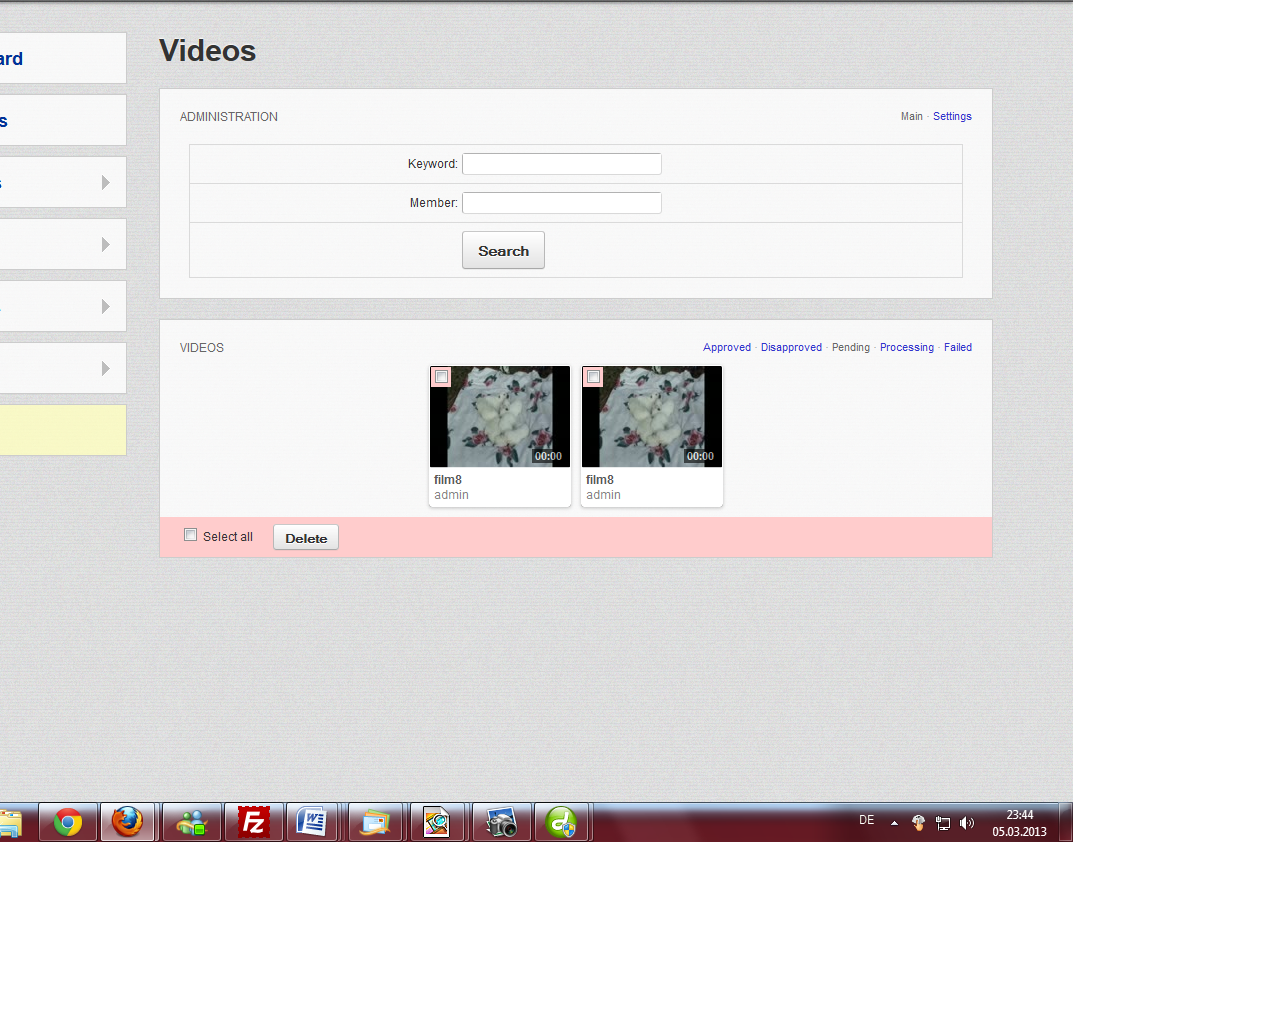This screenshot has width=1280, height=1024.
Task: Open Google Chrome from the taskbar
Action: coord(68,822)
